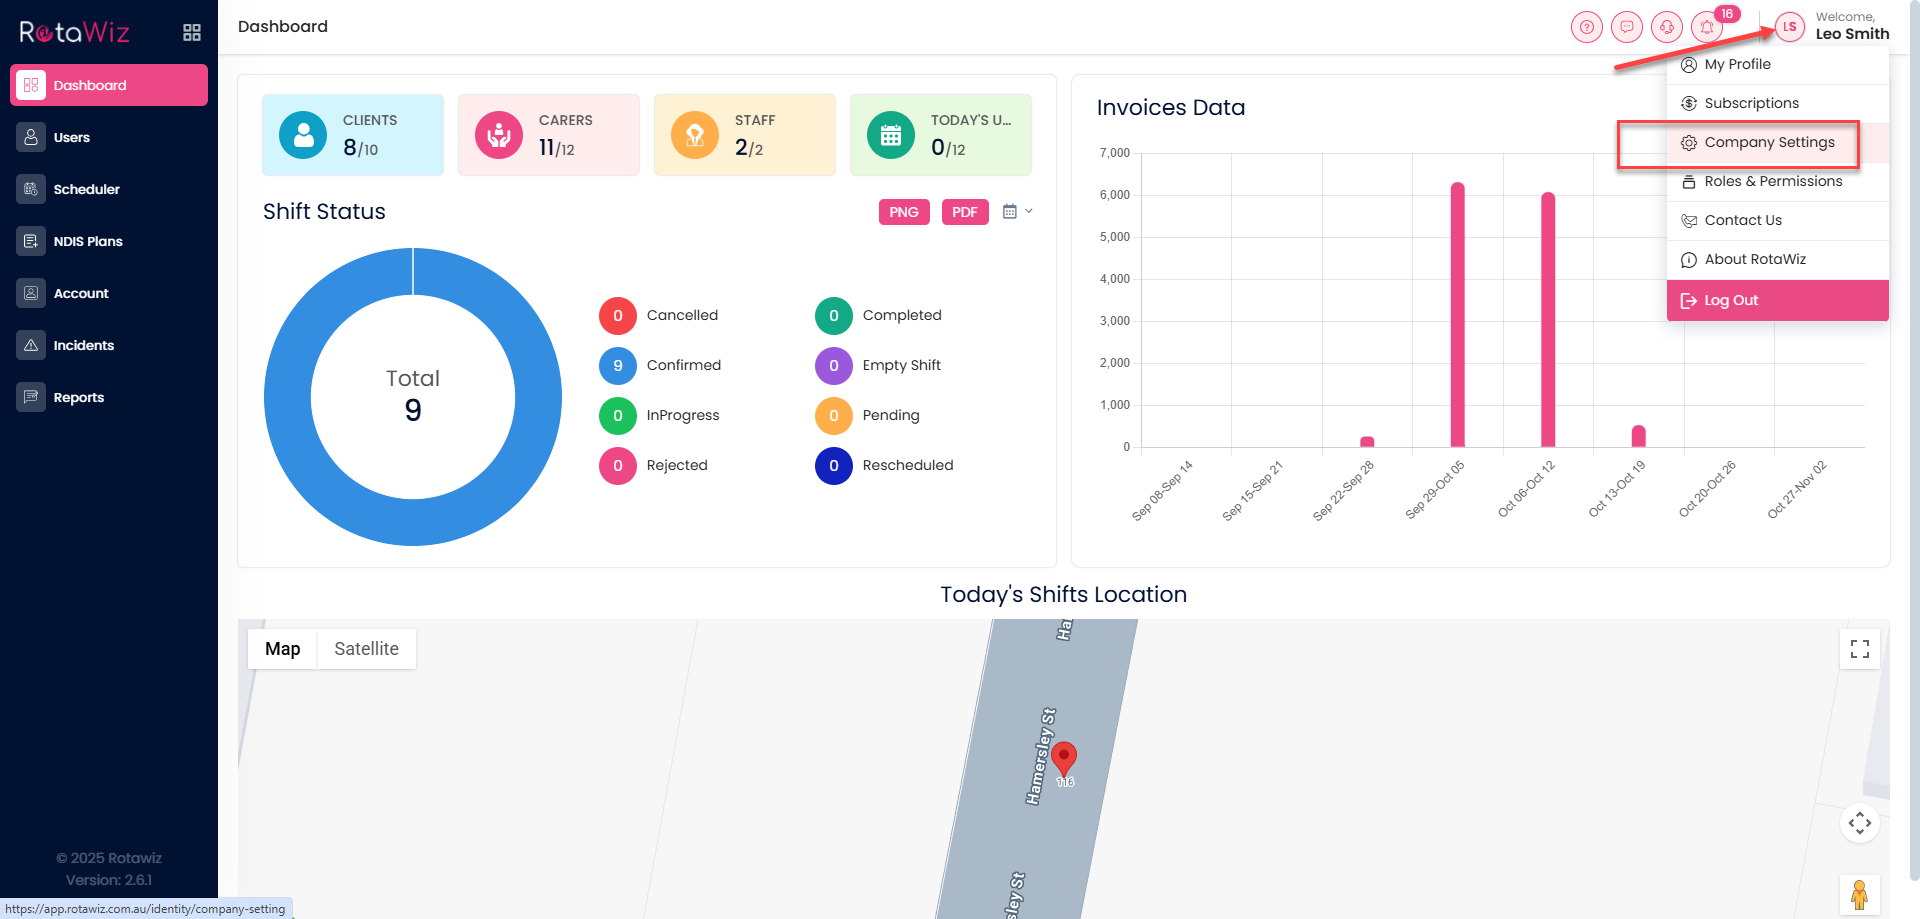This screenshot has width=1920, height=919.
Task: Click the LS user avatar
Action: (x=1789, y=27)
